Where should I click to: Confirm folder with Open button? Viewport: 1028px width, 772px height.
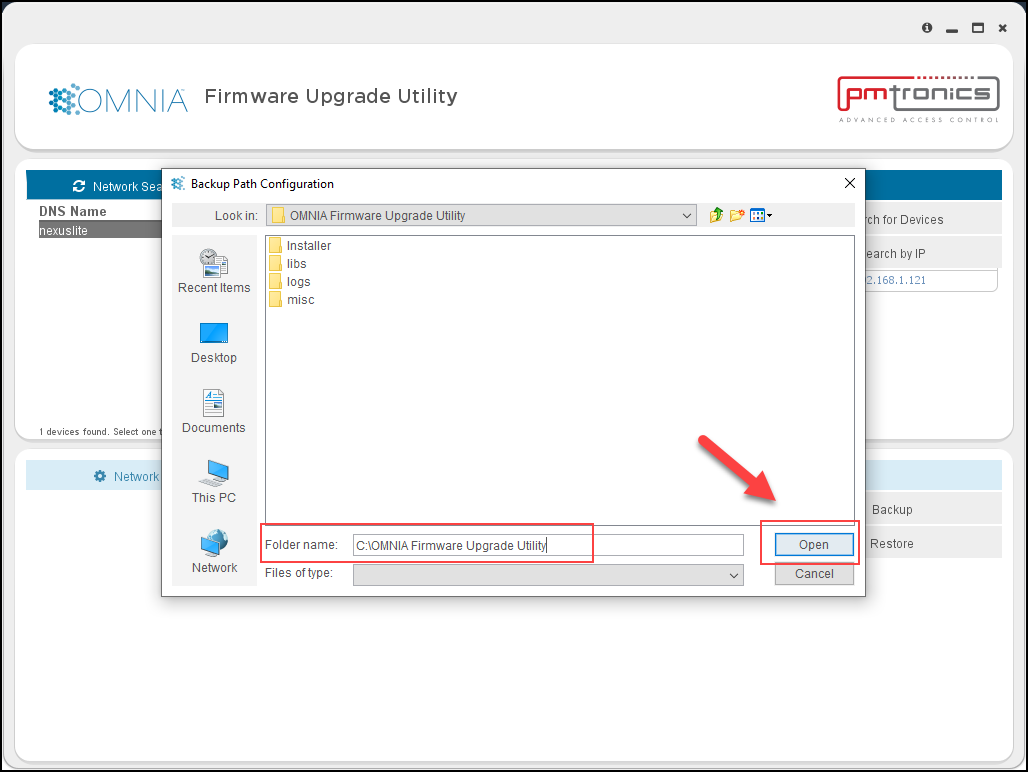[814, 545]
